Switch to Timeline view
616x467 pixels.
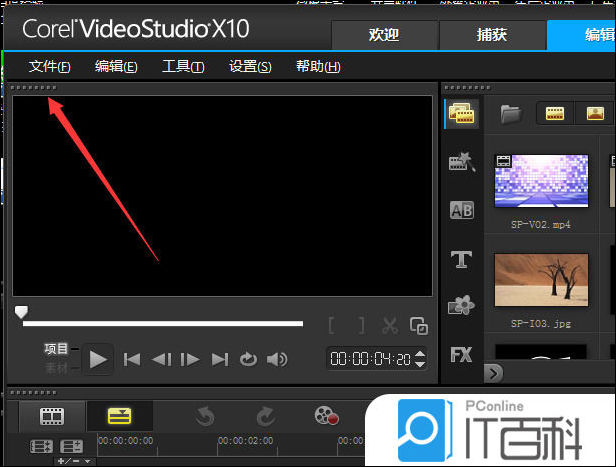(119, 416)
